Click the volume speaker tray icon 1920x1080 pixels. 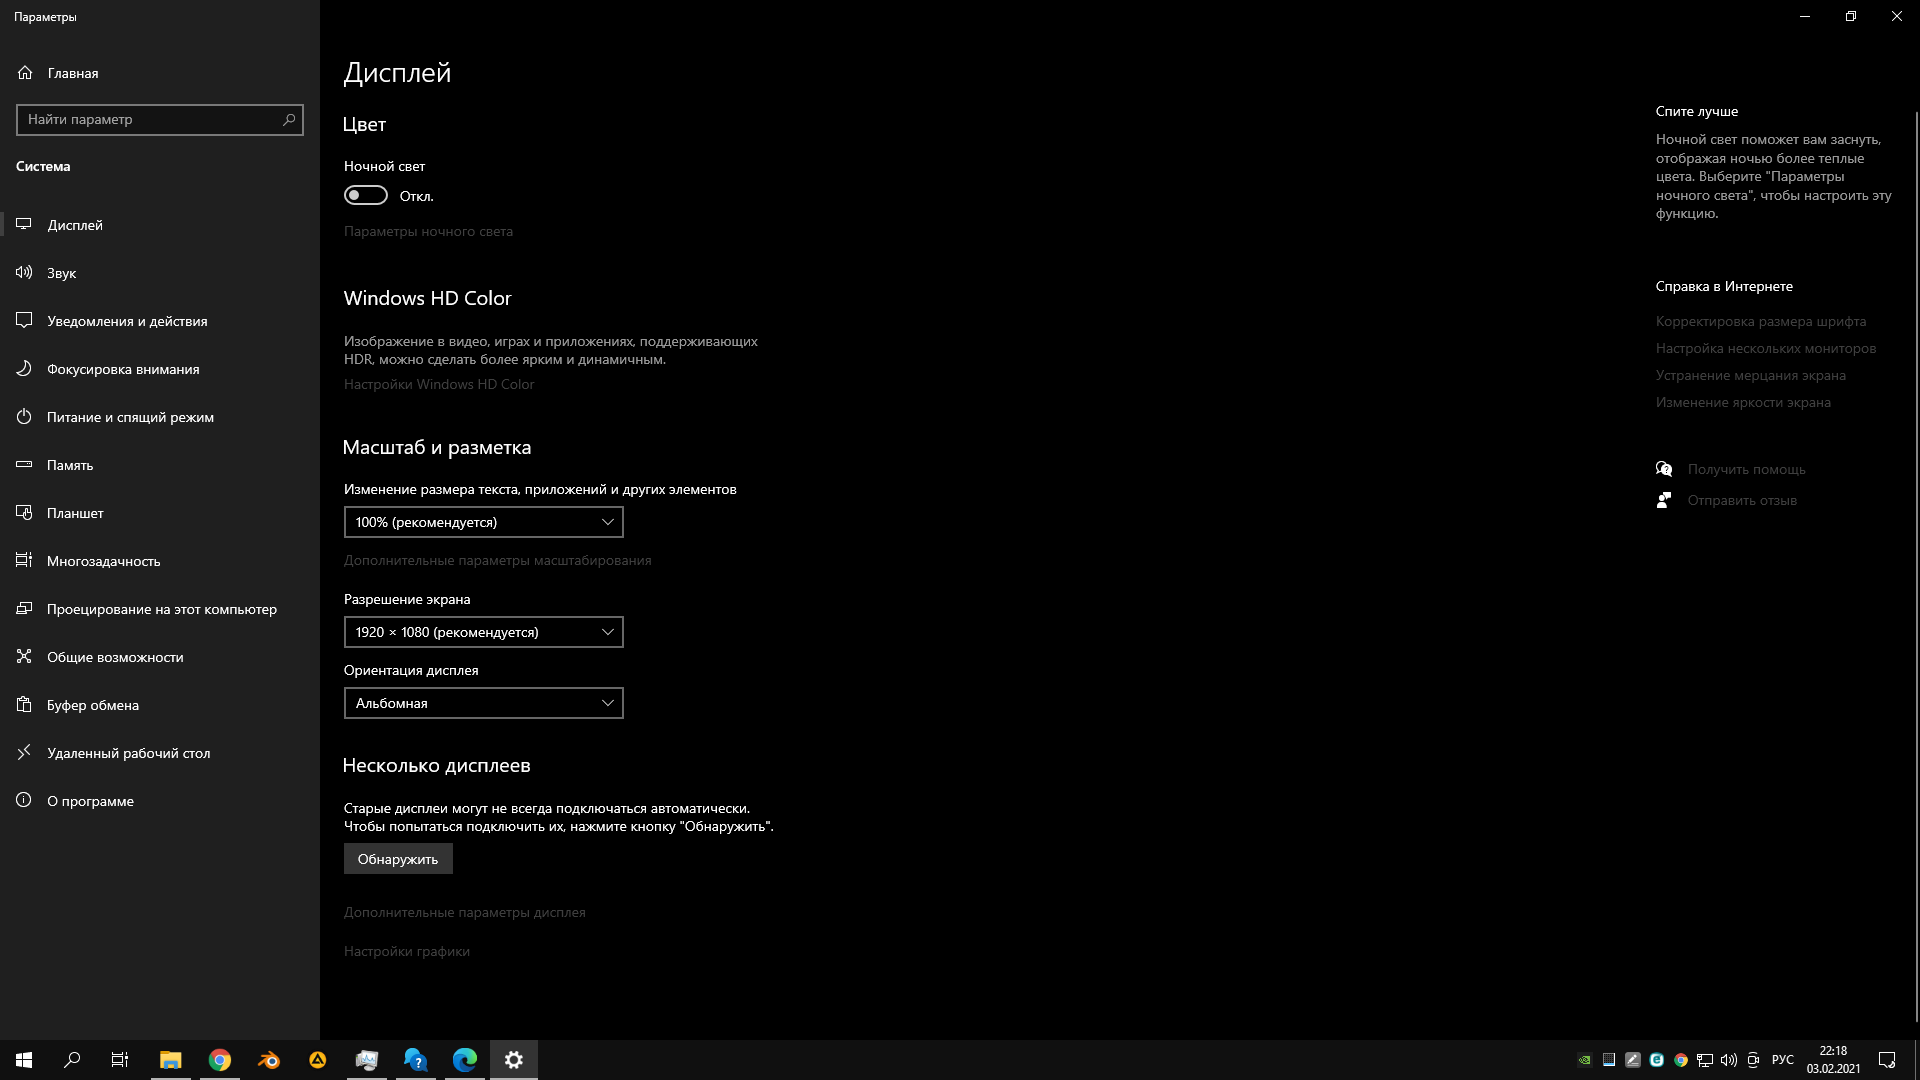point(1729,1060)
